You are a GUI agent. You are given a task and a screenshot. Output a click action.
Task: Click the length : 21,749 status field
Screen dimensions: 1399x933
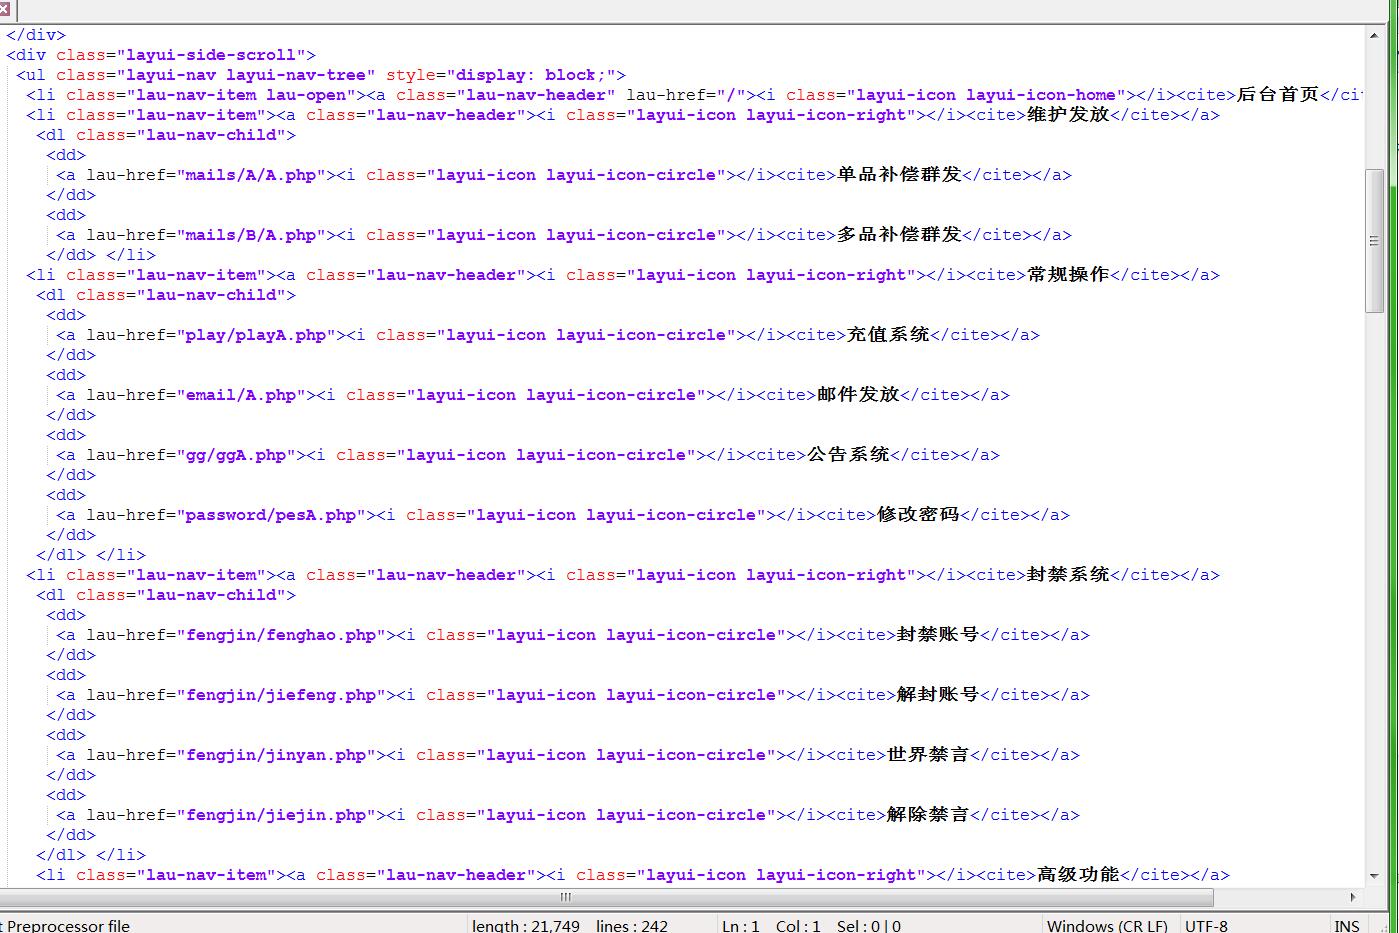click(x=526, y=925)
